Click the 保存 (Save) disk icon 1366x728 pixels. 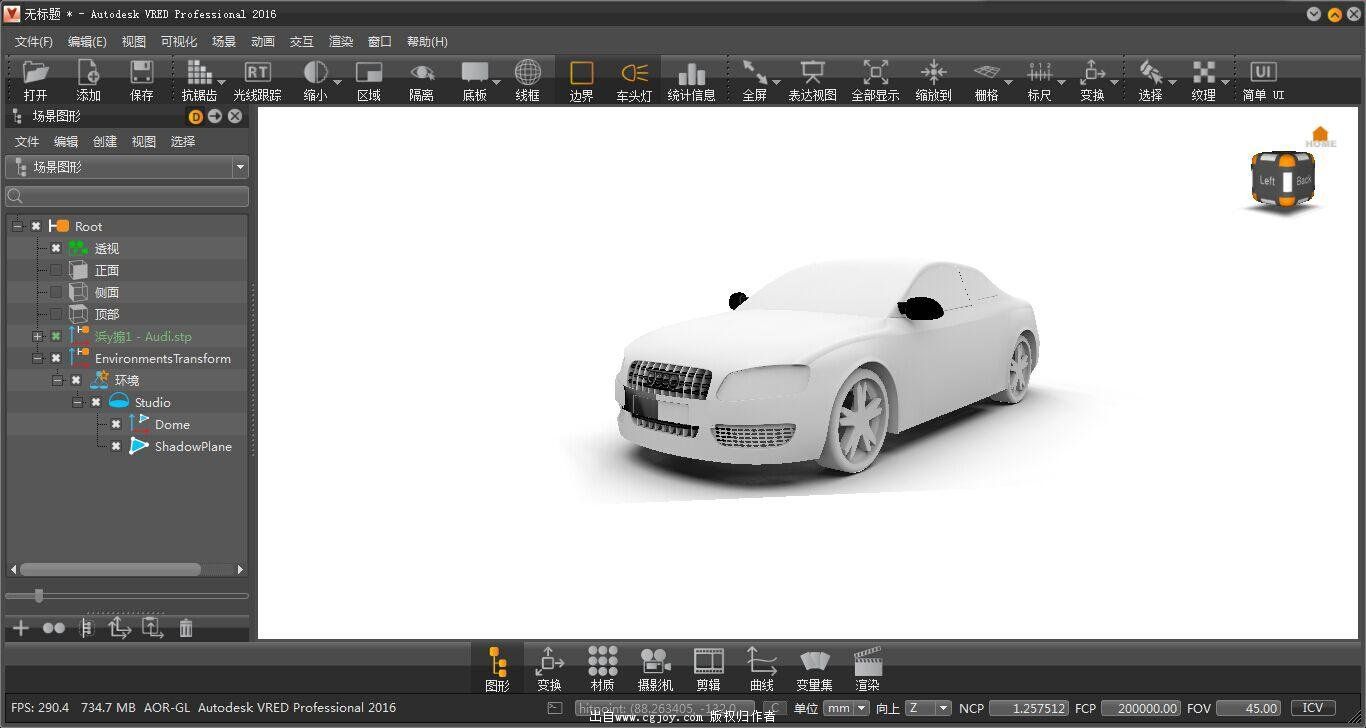[x=142, y=72]
